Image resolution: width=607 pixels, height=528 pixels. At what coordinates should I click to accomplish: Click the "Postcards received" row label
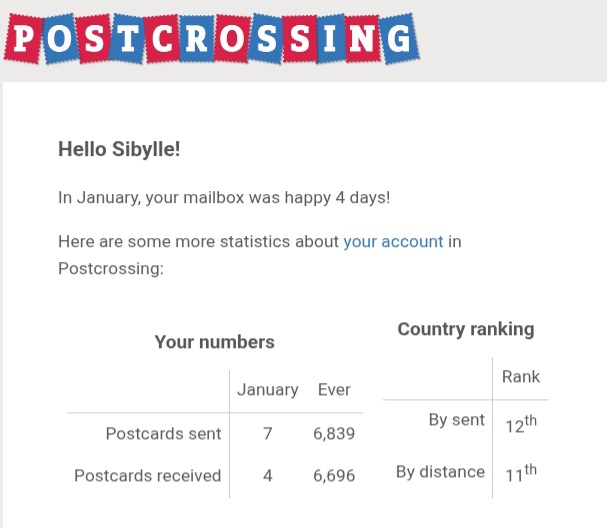pyautogui.click(x=147, y=476)
